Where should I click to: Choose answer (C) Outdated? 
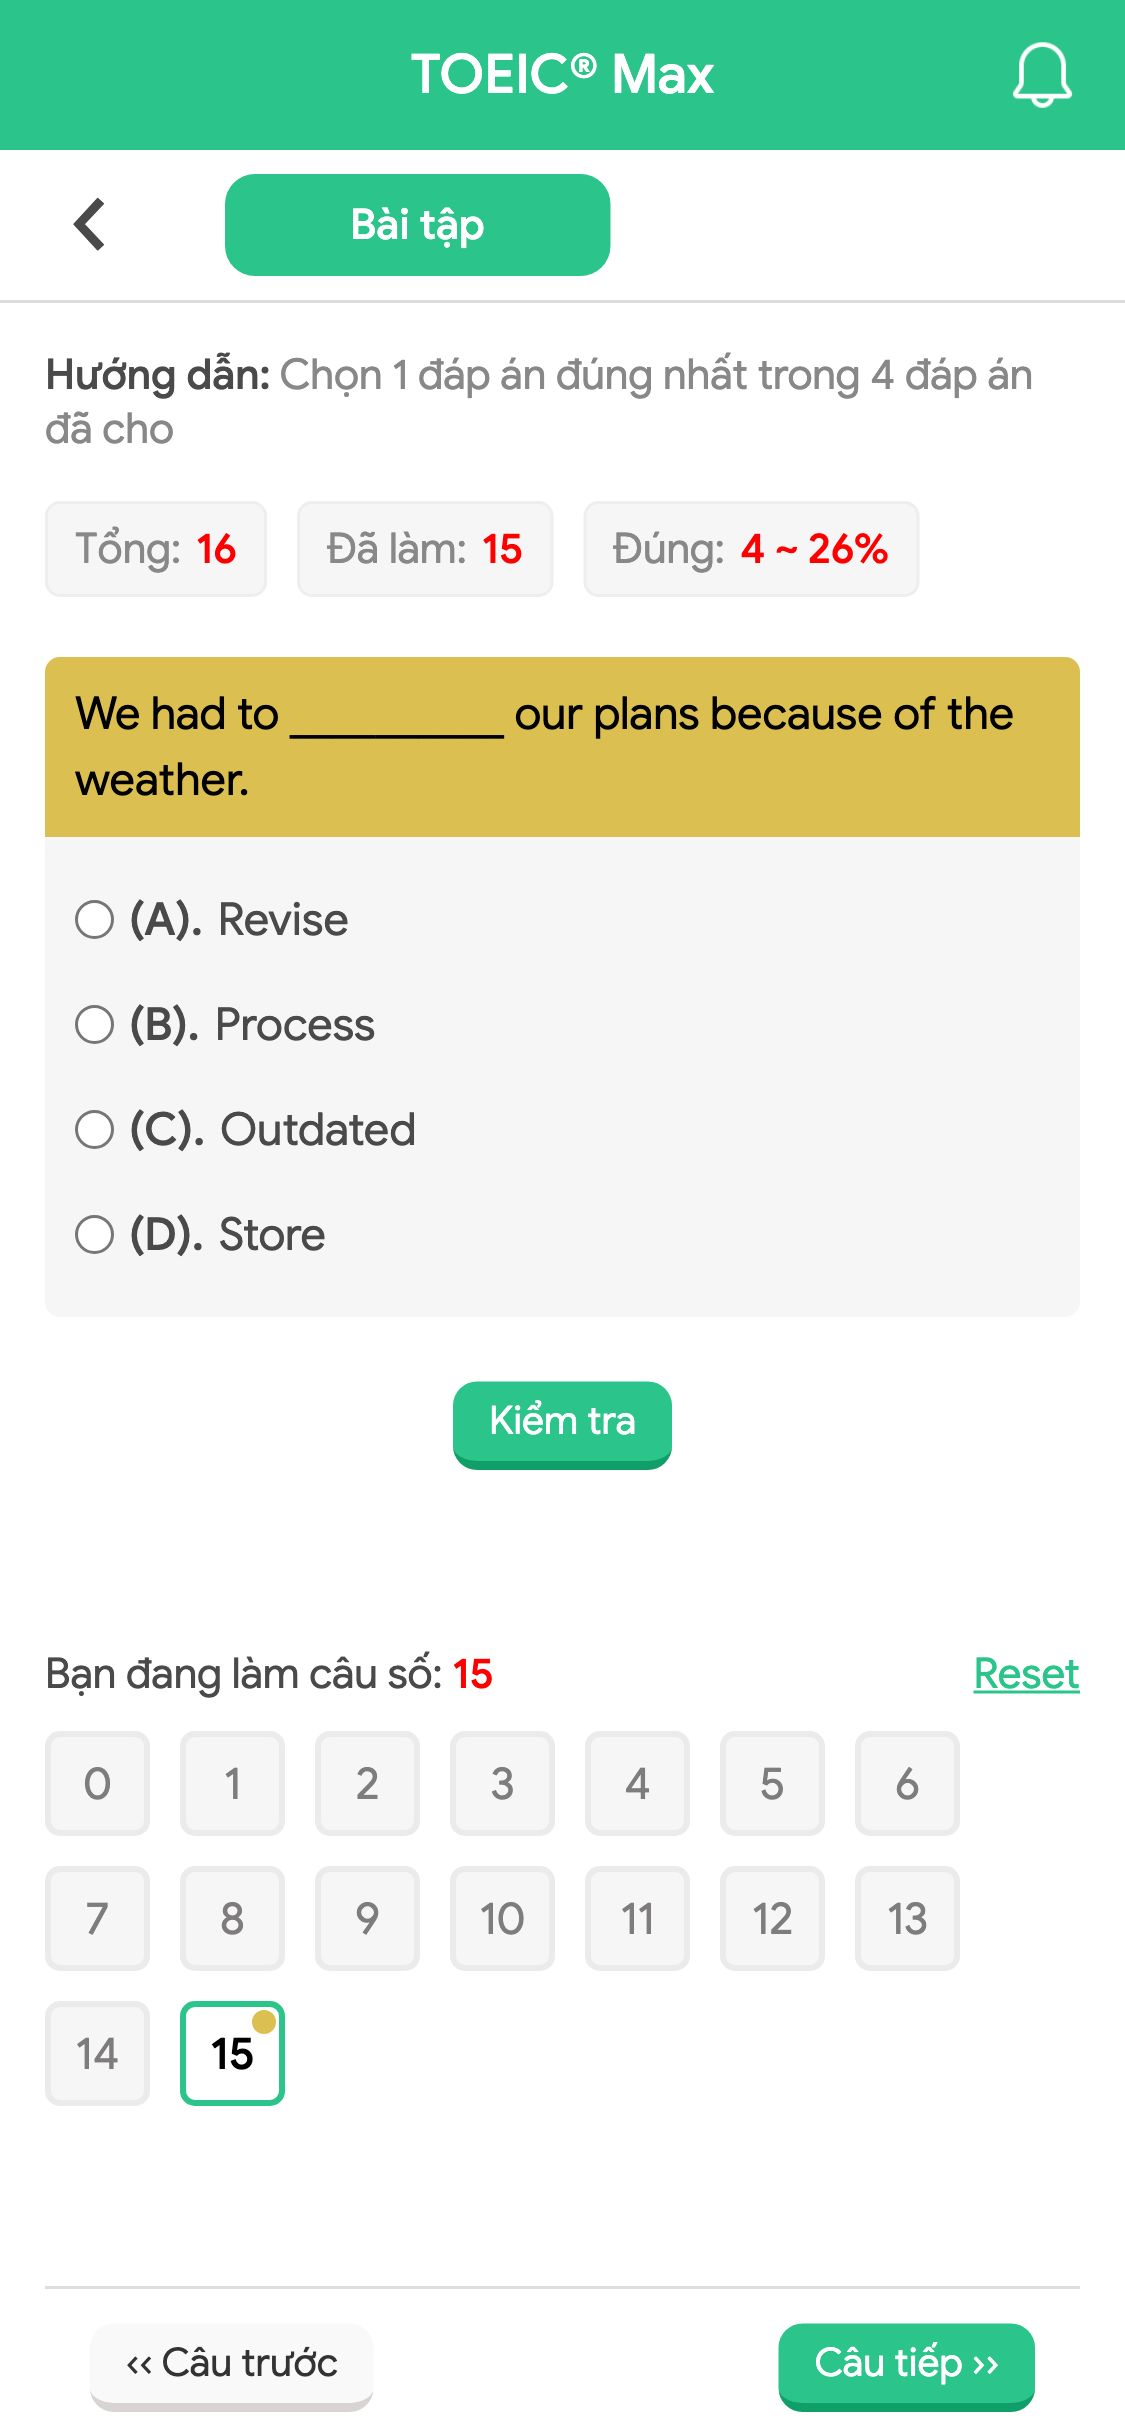tap(245, 1129)
